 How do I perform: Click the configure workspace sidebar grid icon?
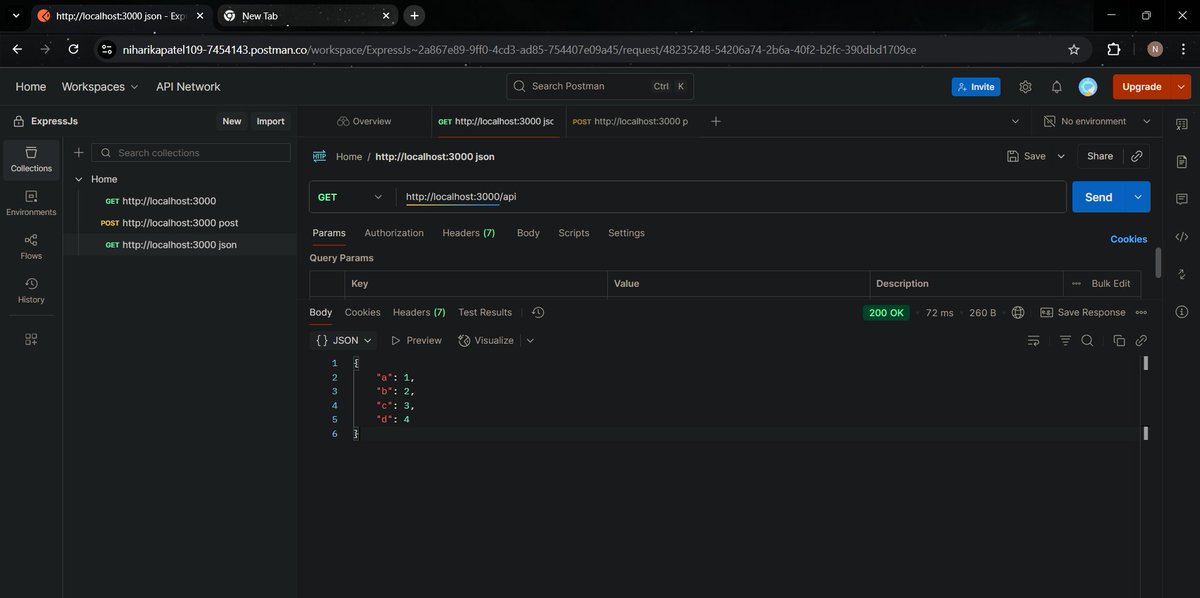coord(31,340)
